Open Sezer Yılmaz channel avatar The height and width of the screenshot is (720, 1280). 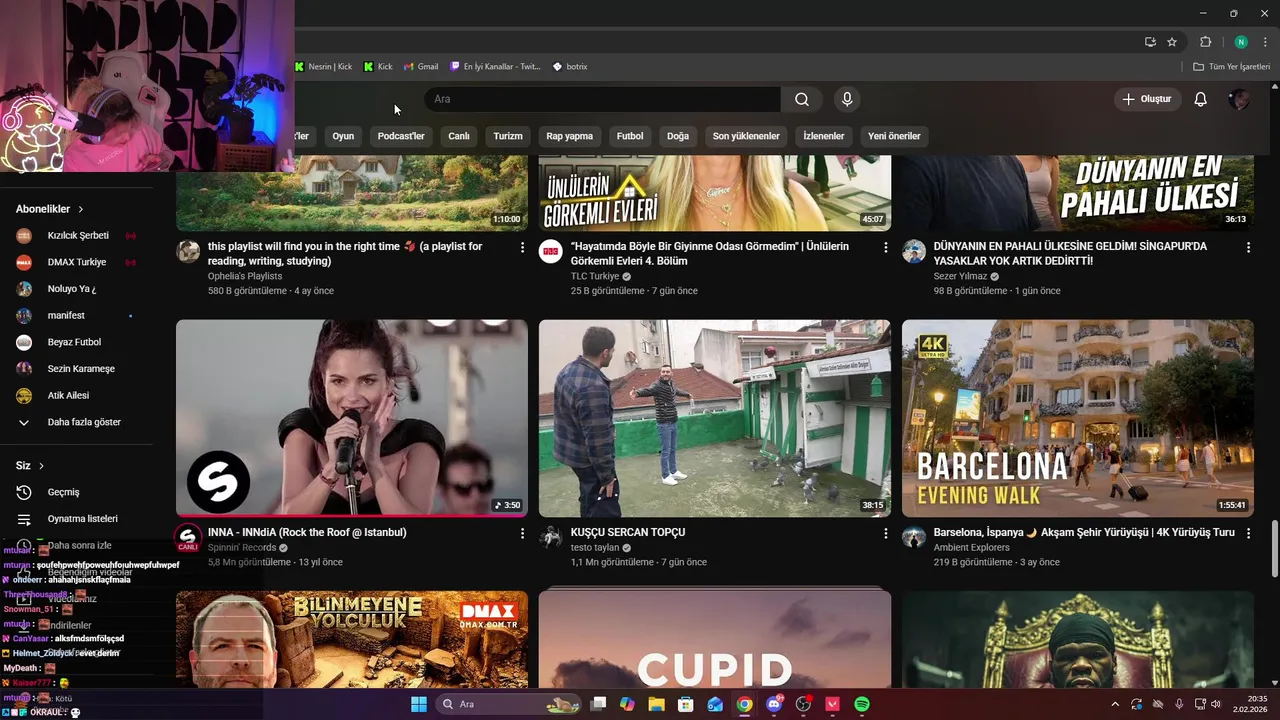pos(914,251)
